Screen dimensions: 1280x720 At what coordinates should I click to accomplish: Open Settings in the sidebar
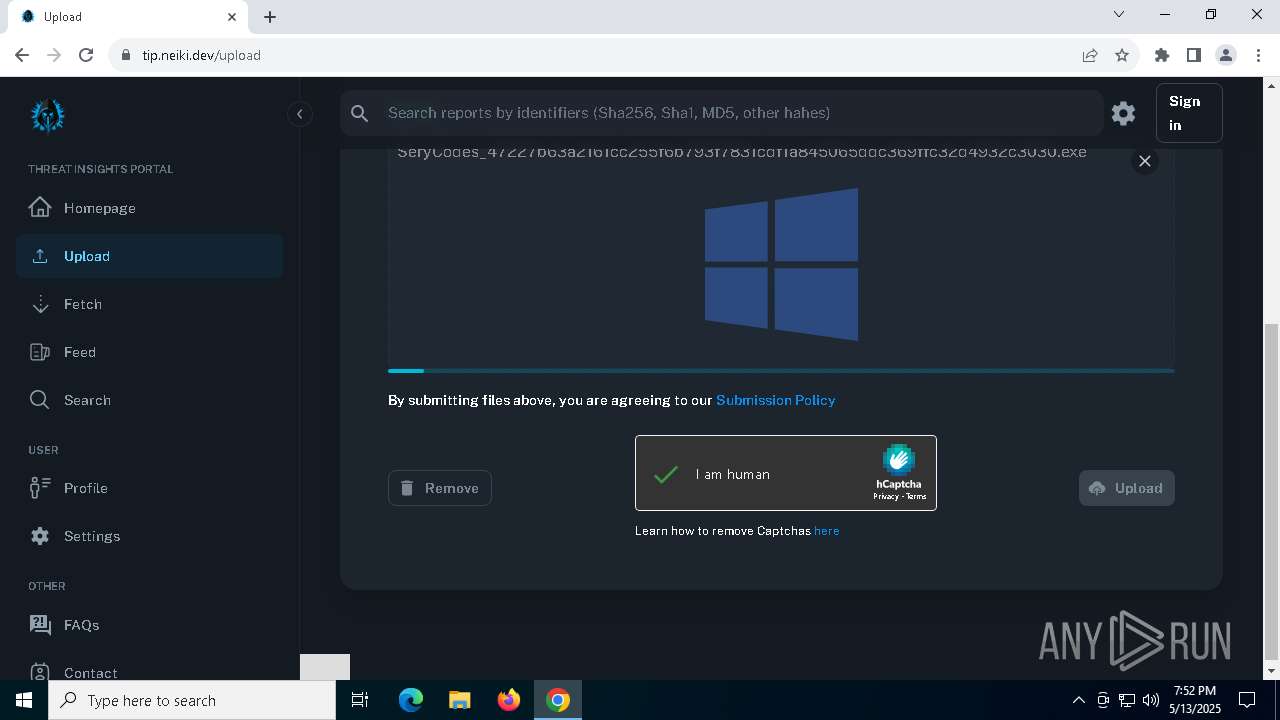point(149,536)
